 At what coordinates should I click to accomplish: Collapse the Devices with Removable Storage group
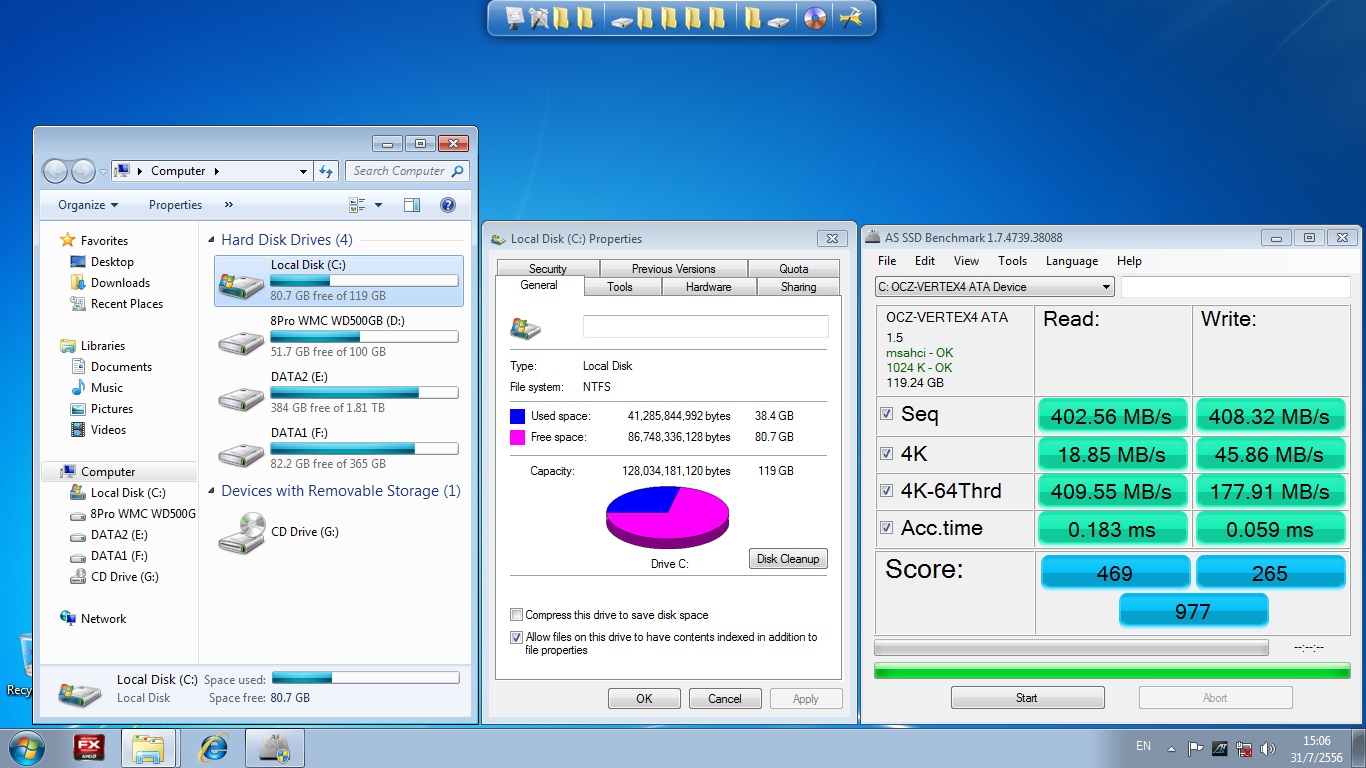[x=212, y=491]
